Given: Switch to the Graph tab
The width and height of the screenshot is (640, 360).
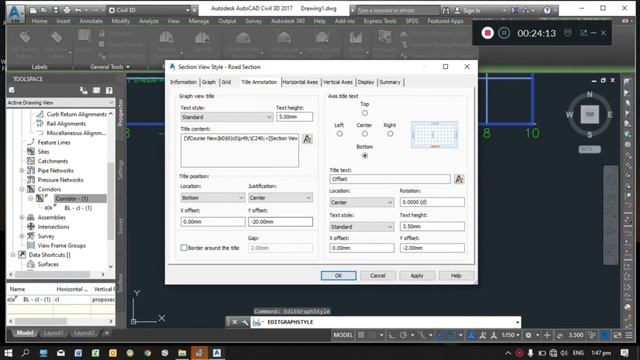Looking at the screenshot, I should pos(209,82).
